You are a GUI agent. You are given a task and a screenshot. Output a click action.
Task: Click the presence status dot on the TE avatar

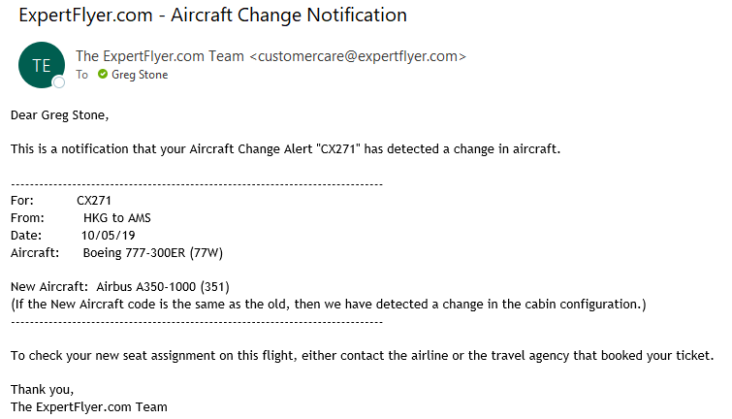tap(59, 82)
